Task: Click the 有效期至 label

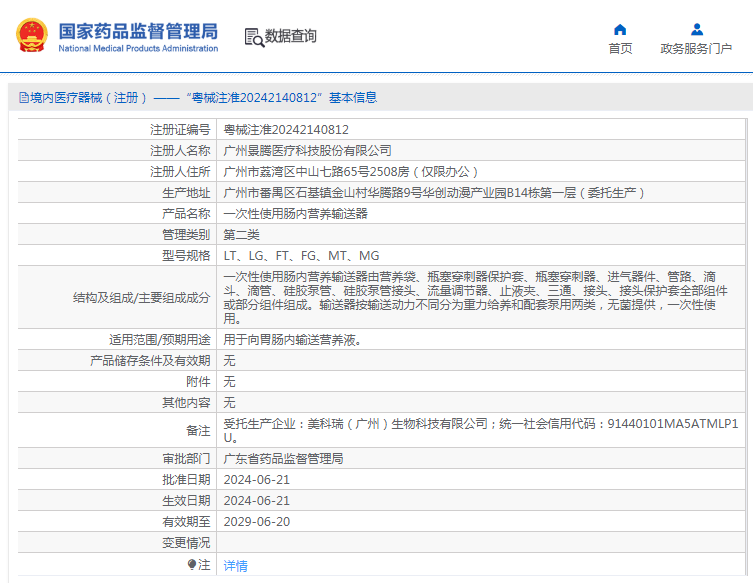Action: [x=186, y=522]
